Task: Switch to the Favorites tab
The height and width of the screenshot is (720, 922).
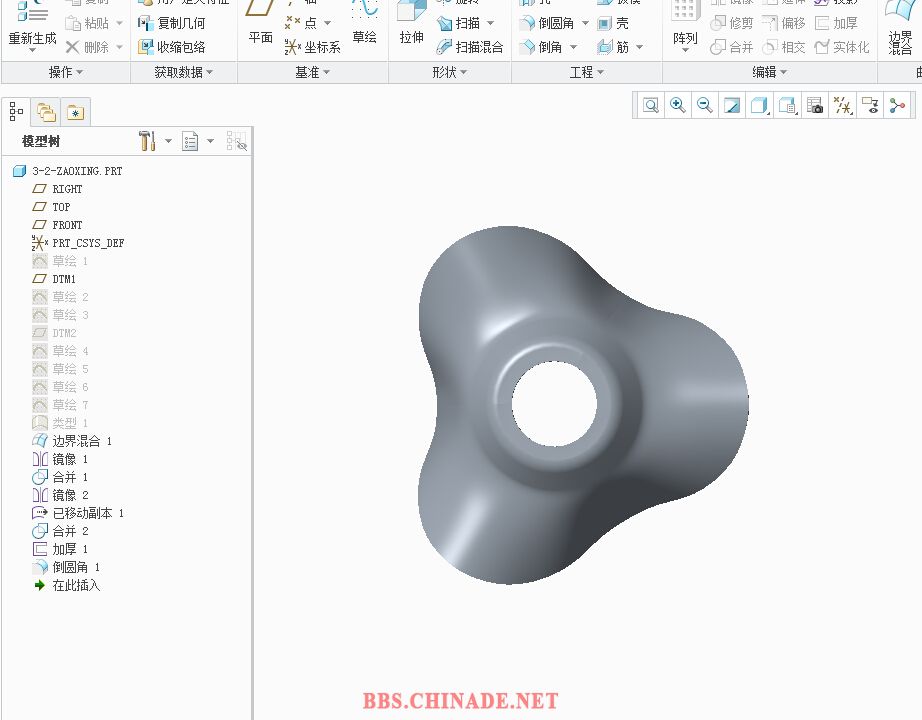Action: [x=75, y=112]
